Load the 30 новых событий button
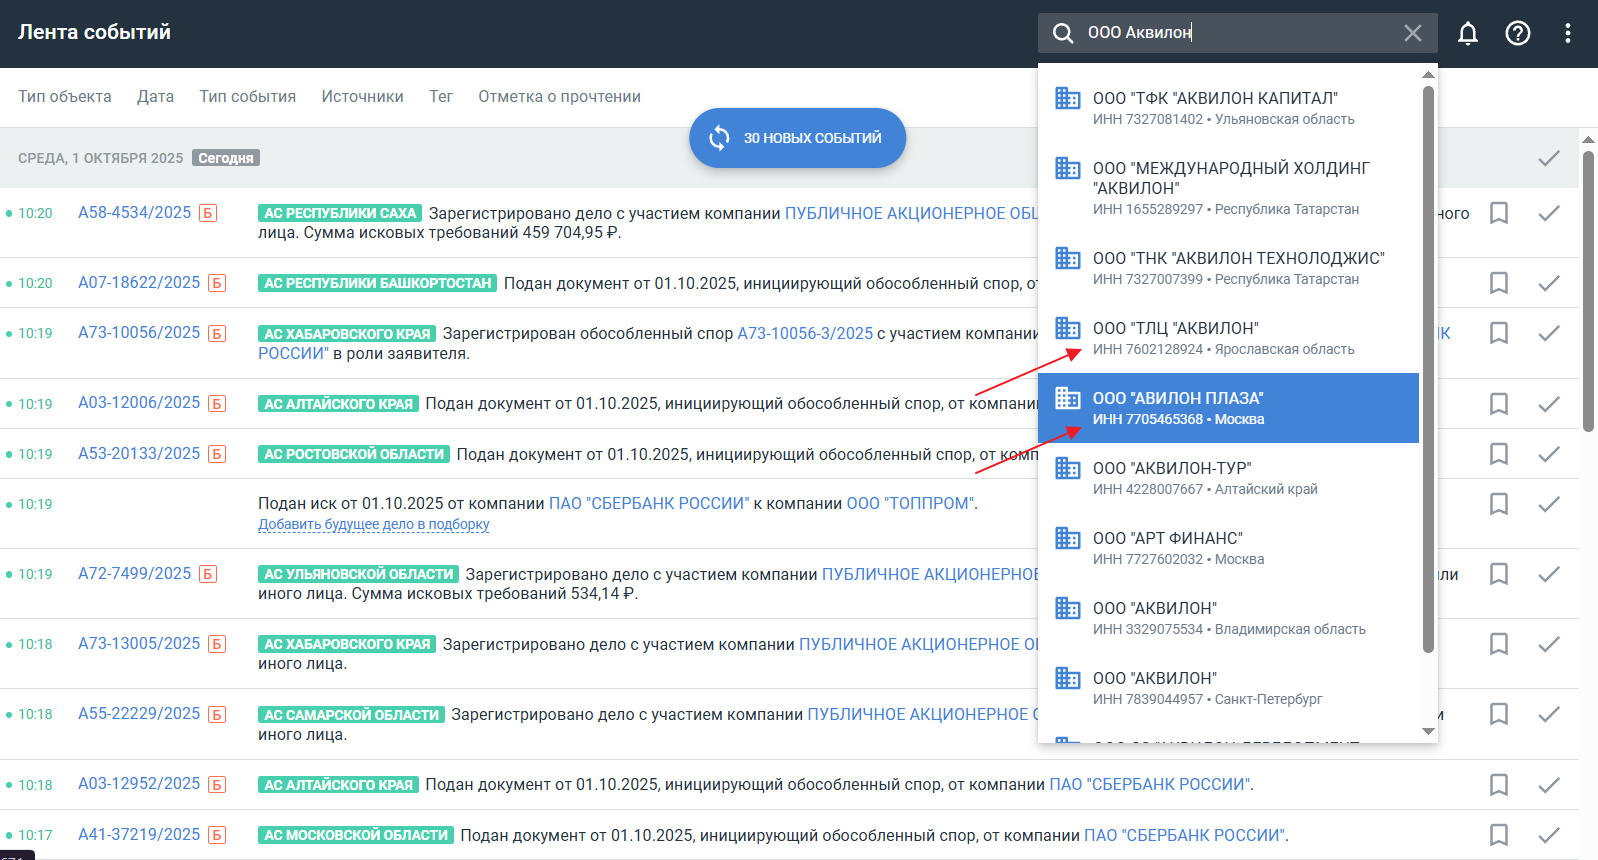1598x860 pixels. click(x=797, y=138)
